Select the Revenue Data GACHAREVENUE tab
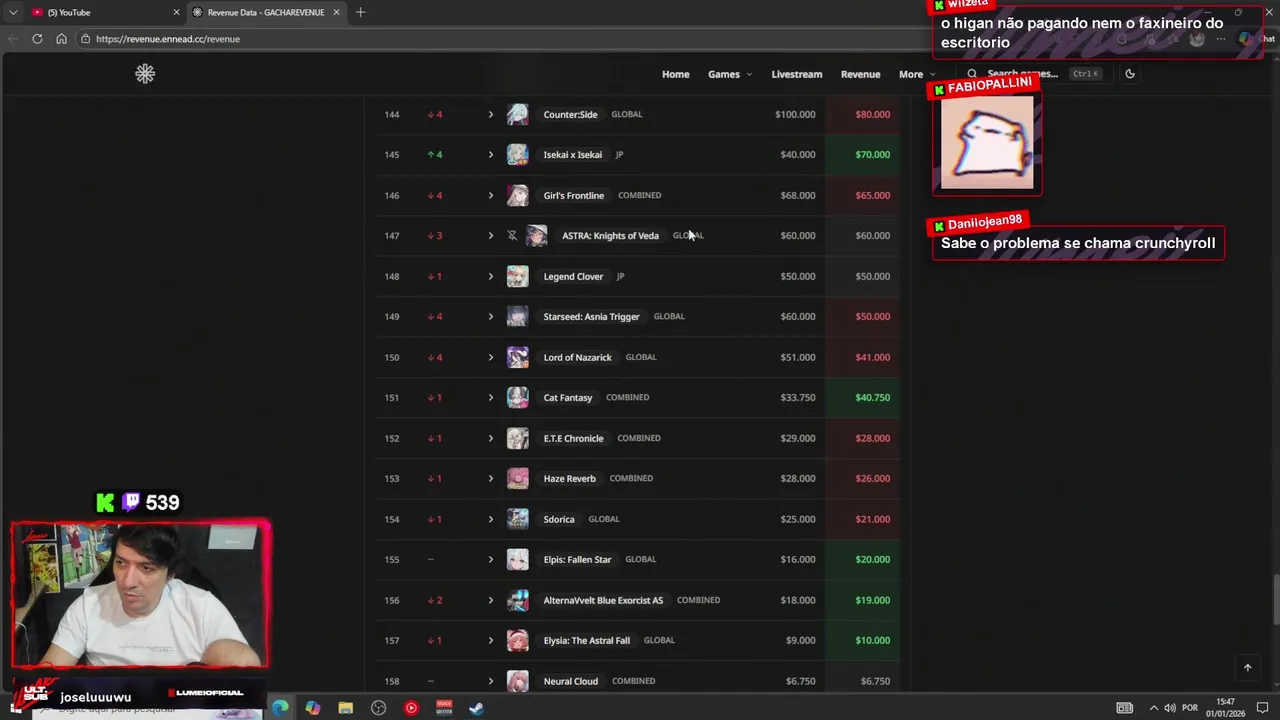 click(266, 12)
